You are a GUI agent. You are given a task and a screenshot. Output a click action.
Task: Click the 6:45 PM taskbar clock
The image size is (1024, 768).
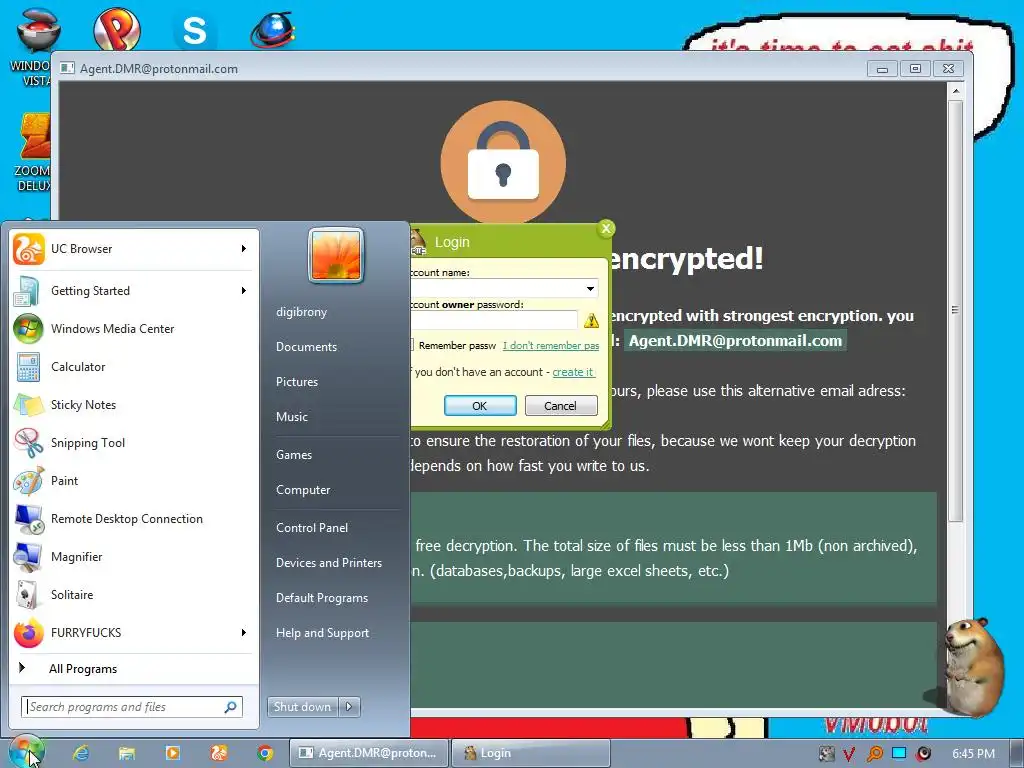(973, 754)
